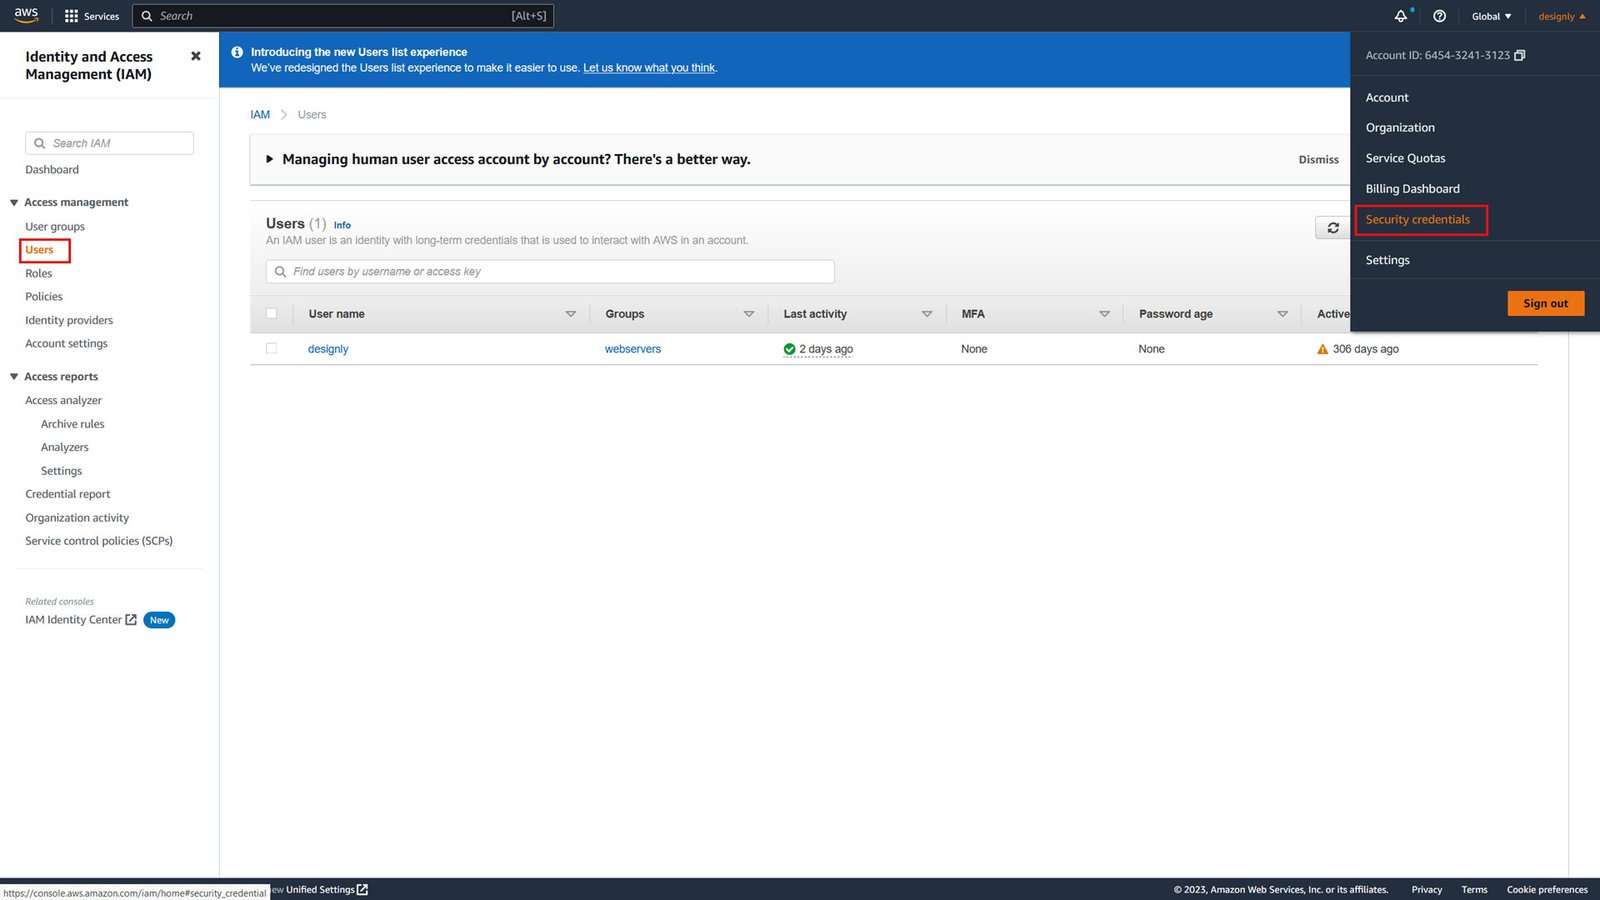Open help via the question mark icon

pos(1439,16)
